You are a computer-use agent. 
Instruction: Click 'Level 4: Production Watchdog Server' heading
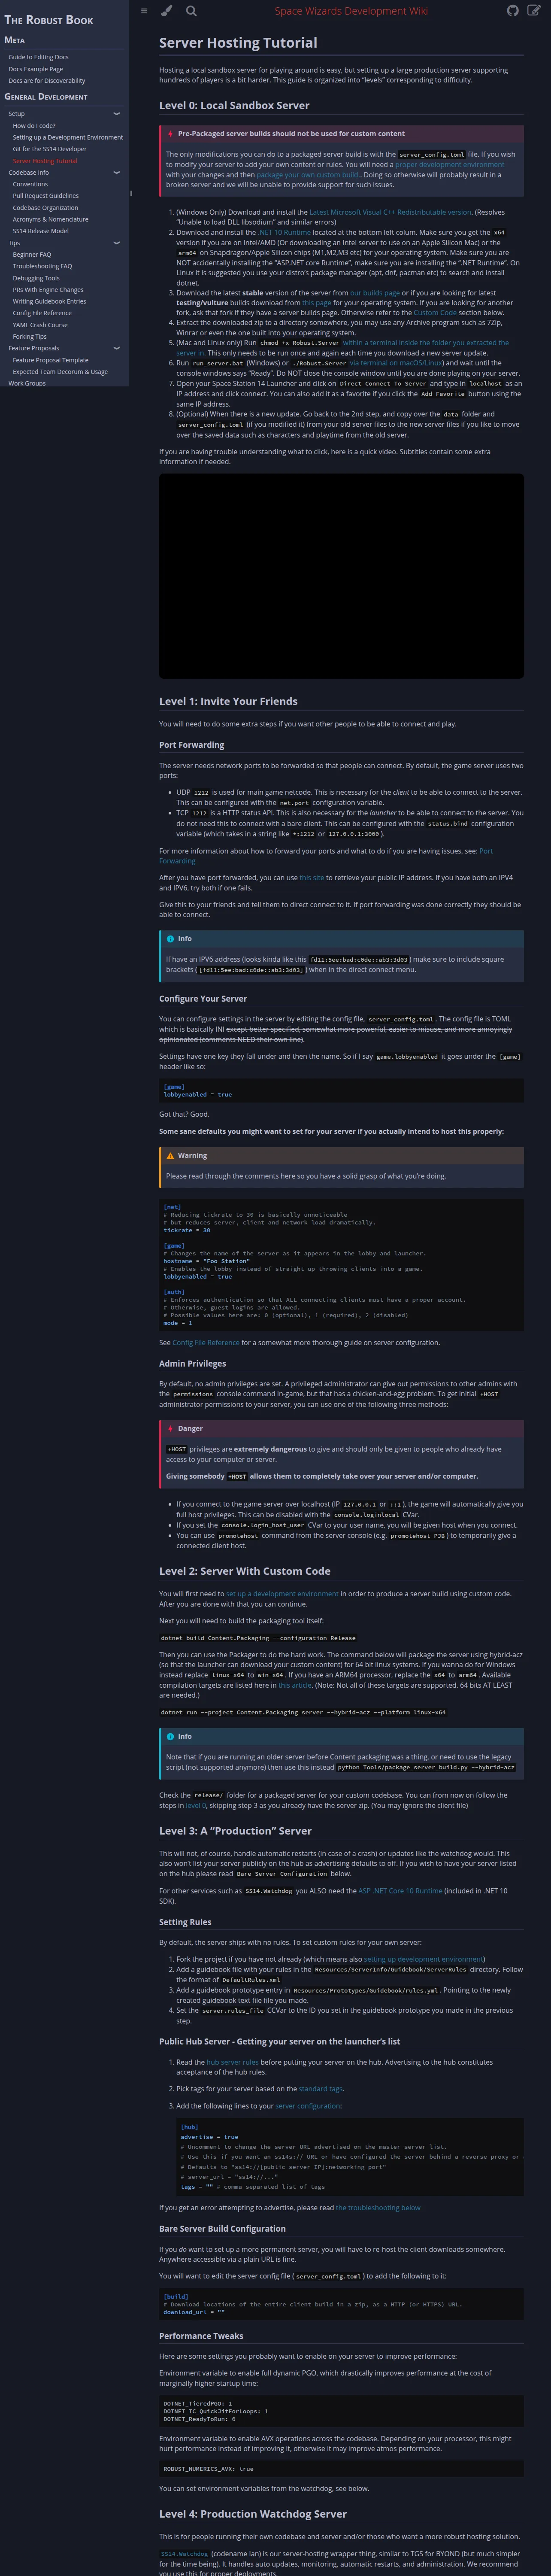253,2514
